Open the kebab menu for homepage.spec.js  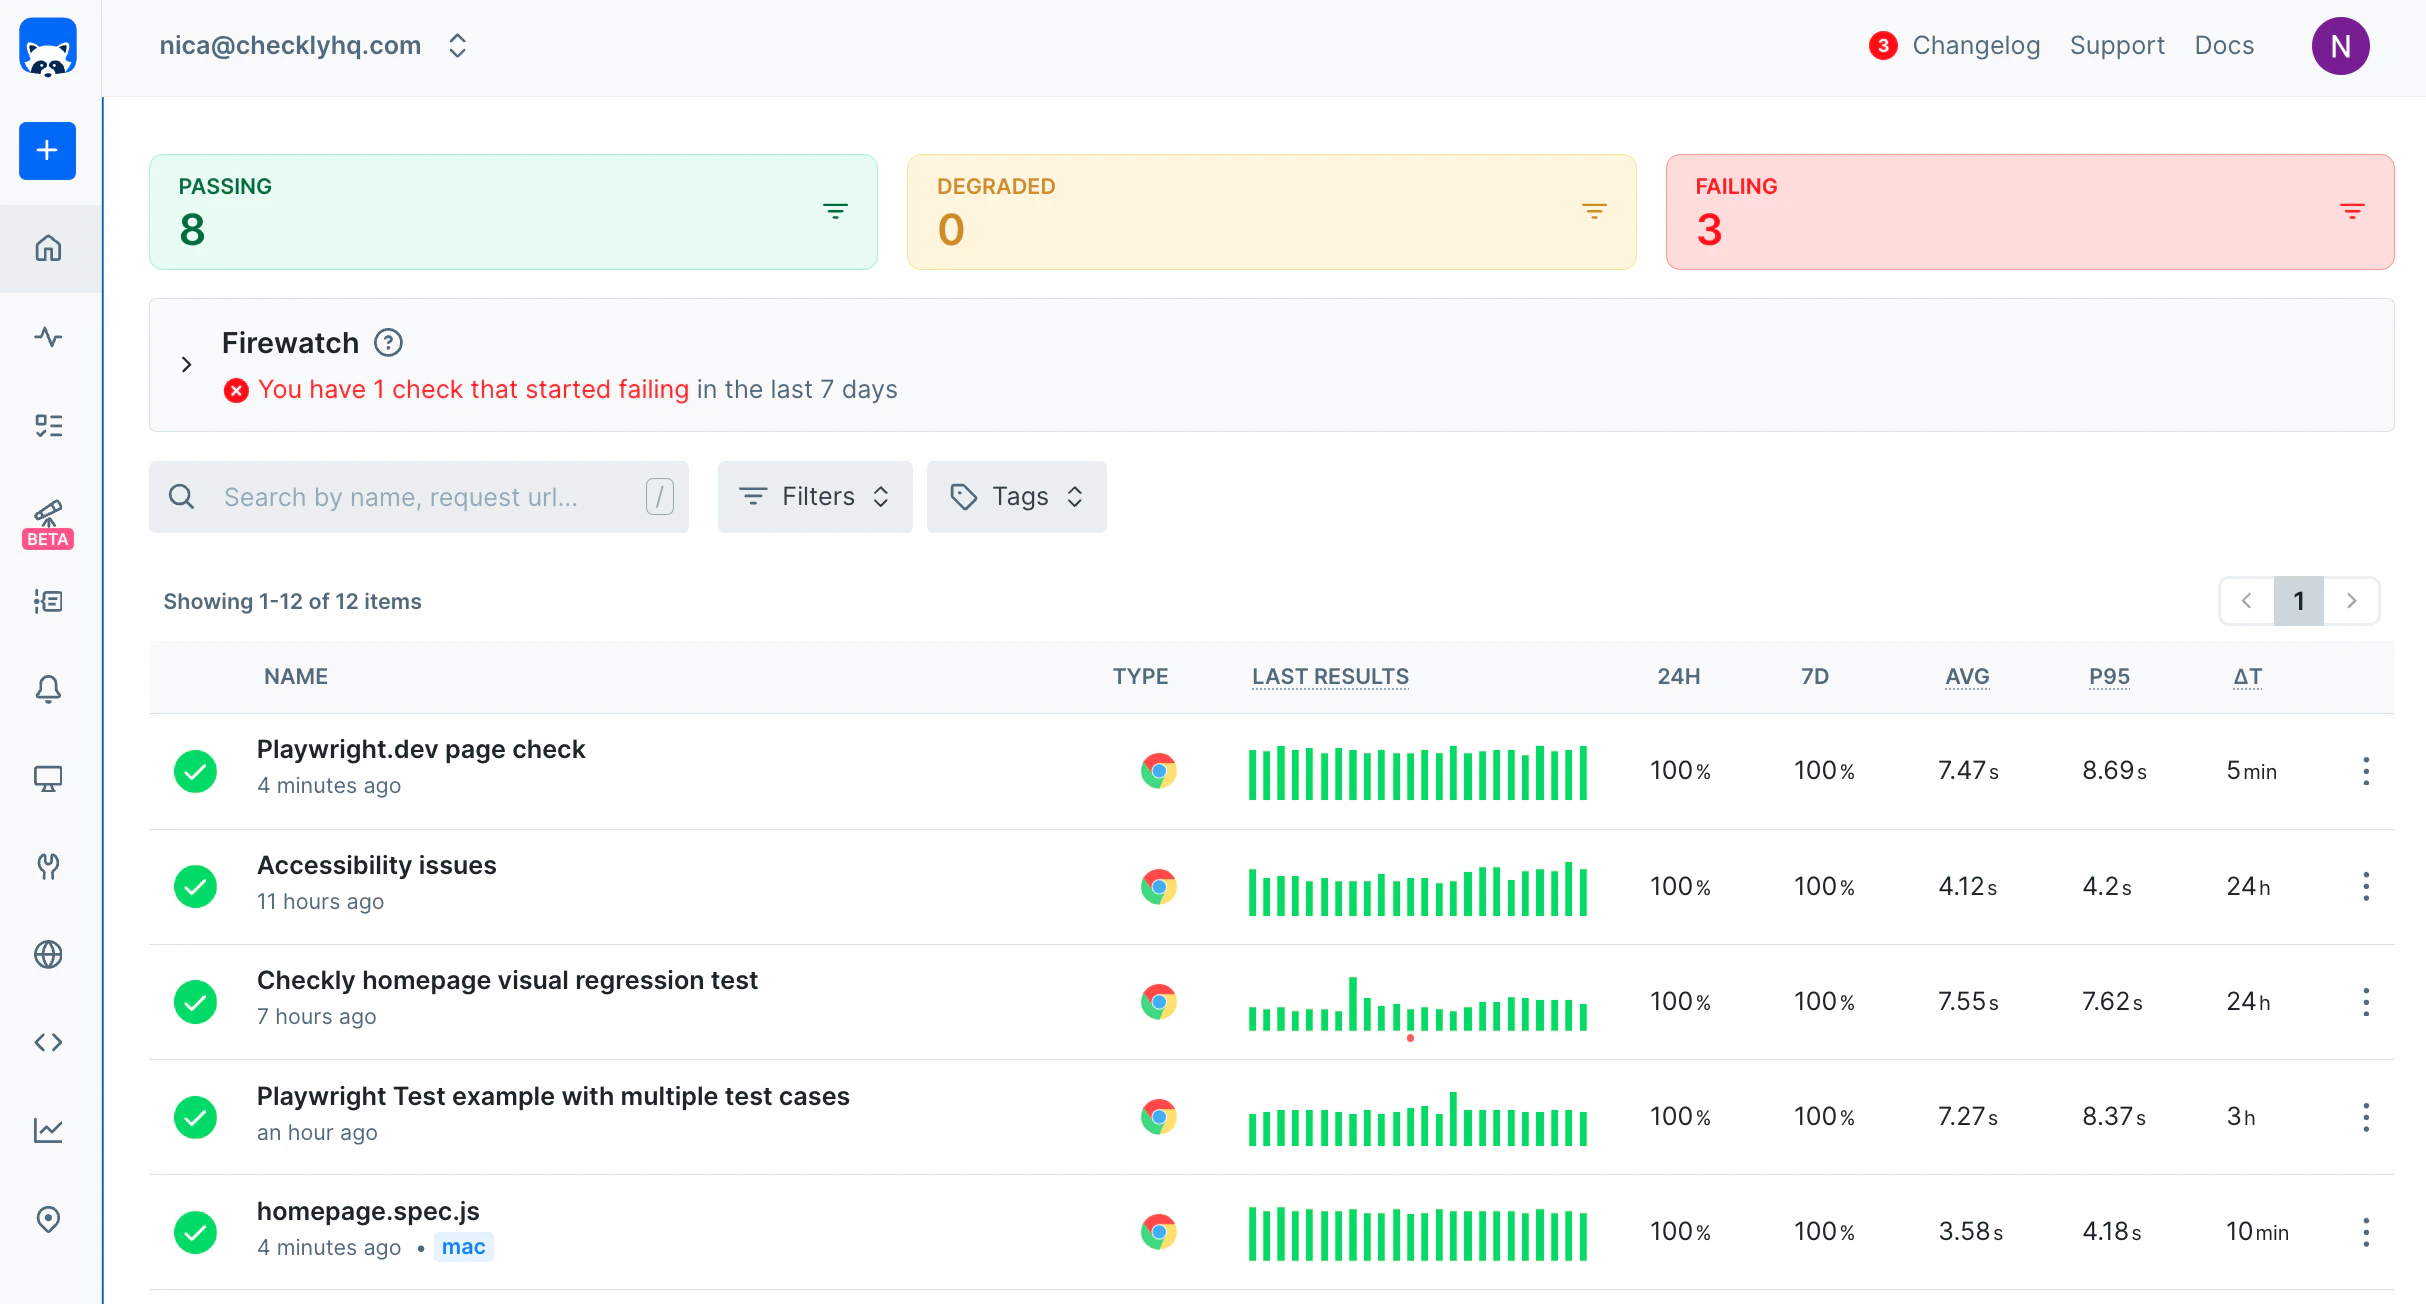point(2365,1232)
